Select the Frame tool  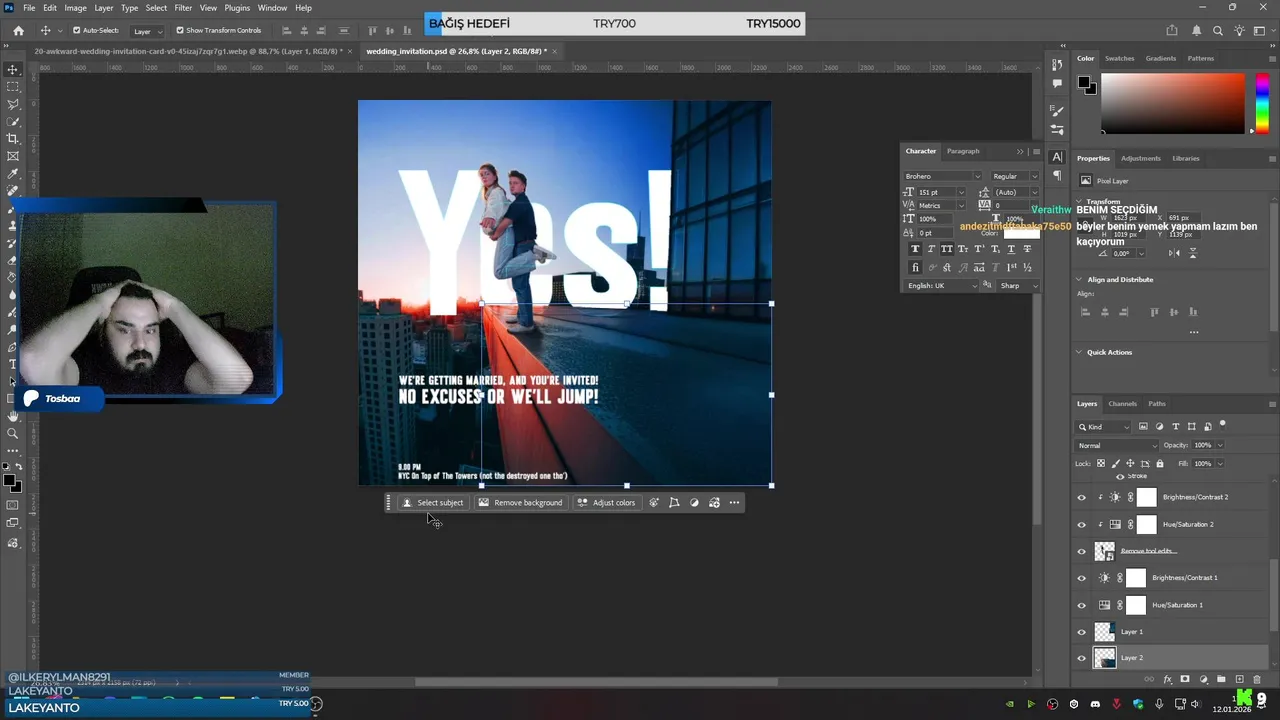[13, 156]
